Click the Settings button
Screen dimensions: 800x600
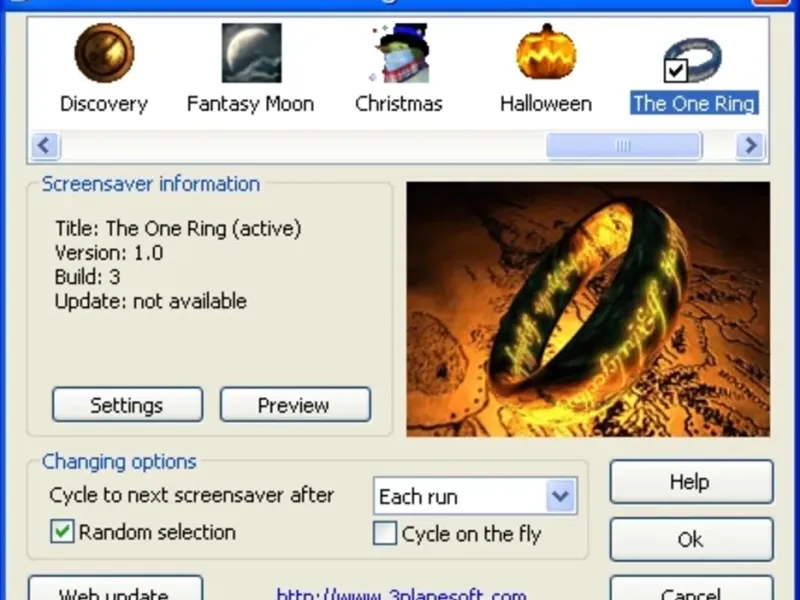[x=128, y=405]
